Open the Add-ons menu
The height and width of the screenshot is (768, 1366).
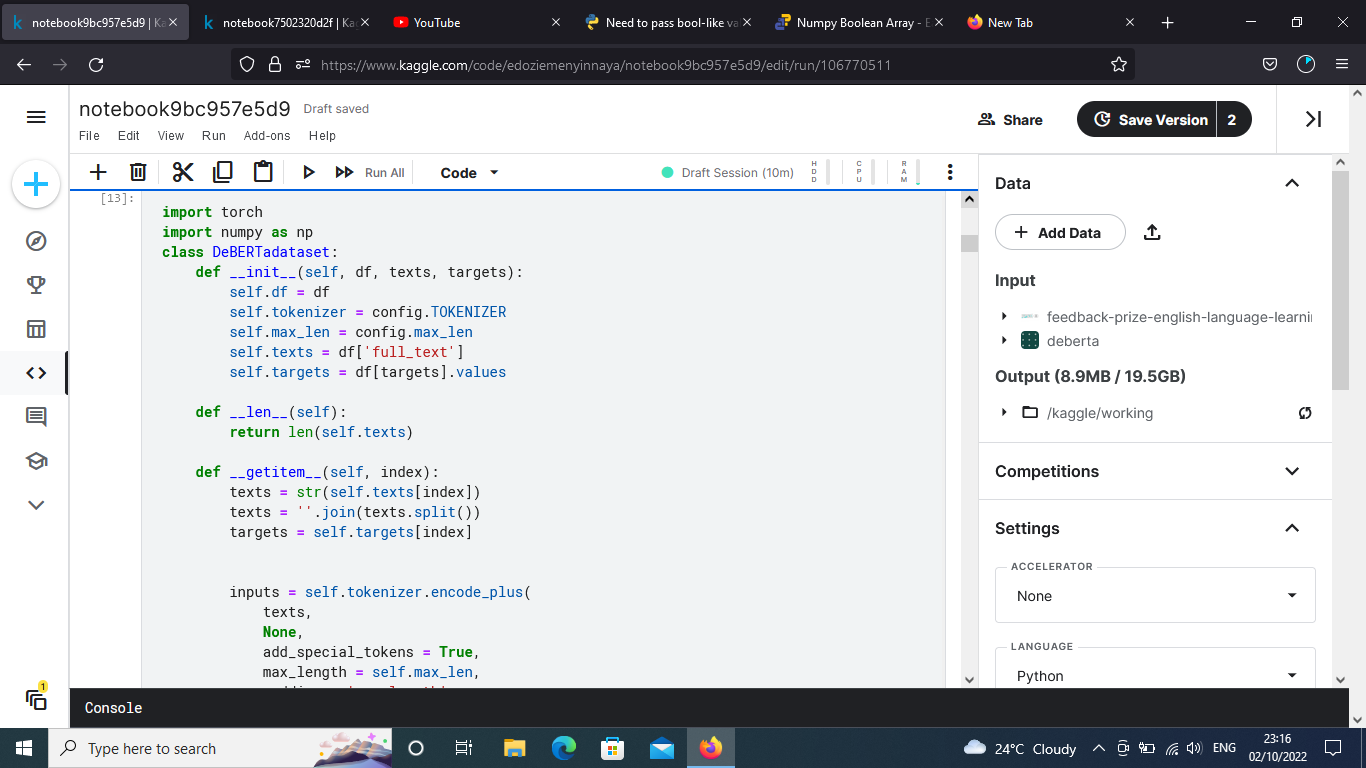point(267,136)
